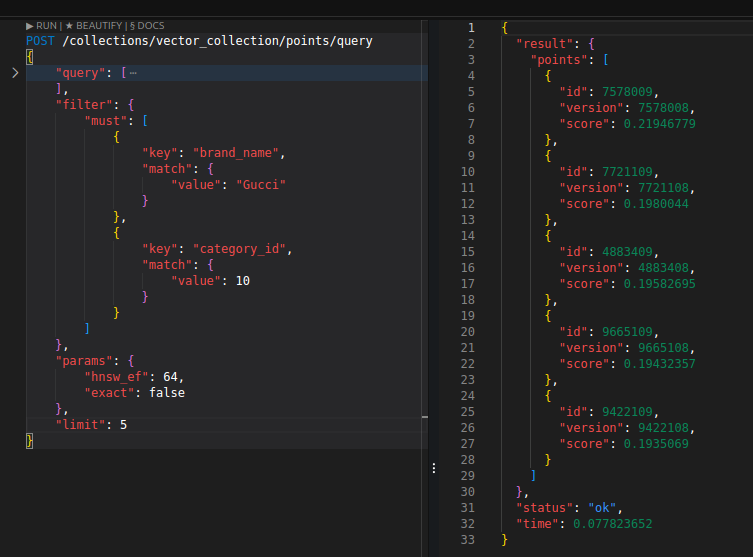Run the POST query request
The width and height of the screenshot is (753, 557).
[43, 25]
